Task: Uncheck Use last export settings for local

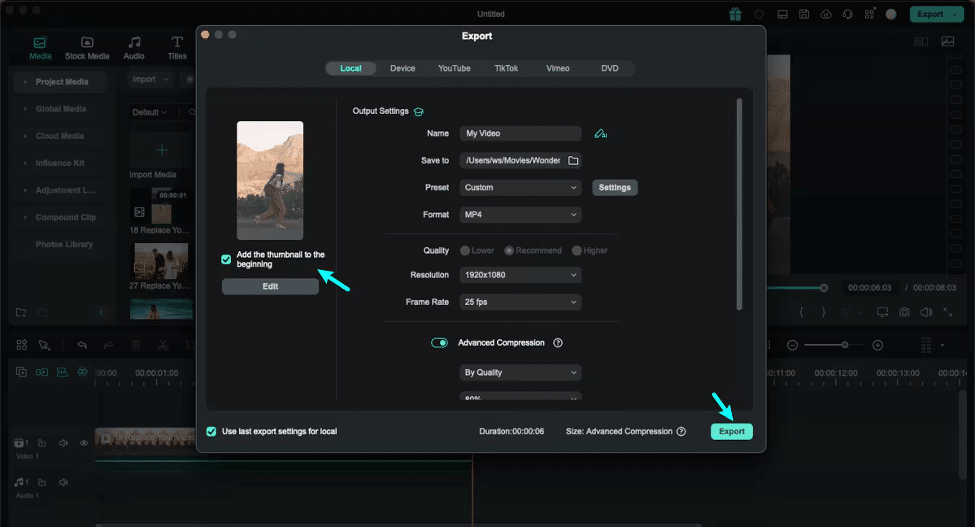Action: pyautogui.click(x=211, y=431)
